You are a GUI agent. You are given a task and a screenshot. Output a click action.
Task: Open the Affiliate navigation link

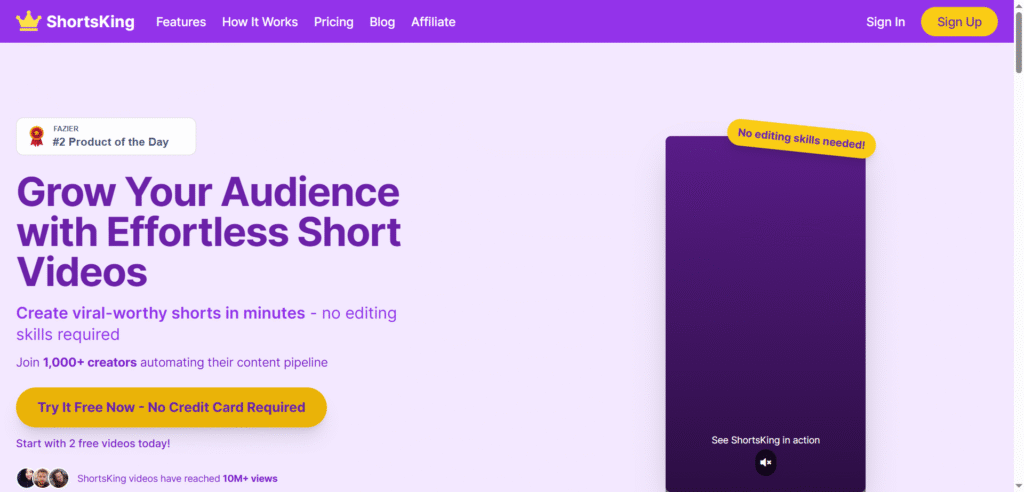(x=433, y=22)
